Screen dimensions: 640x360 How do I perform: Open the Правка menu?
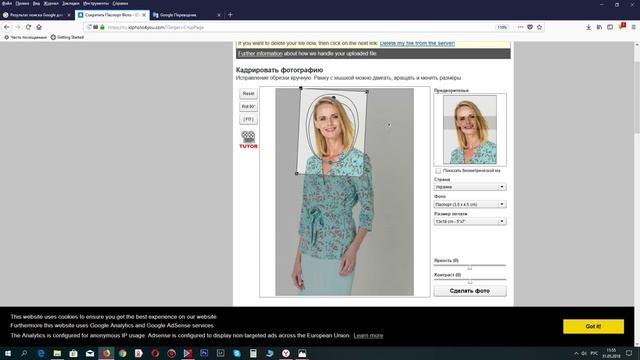[22, 3]
